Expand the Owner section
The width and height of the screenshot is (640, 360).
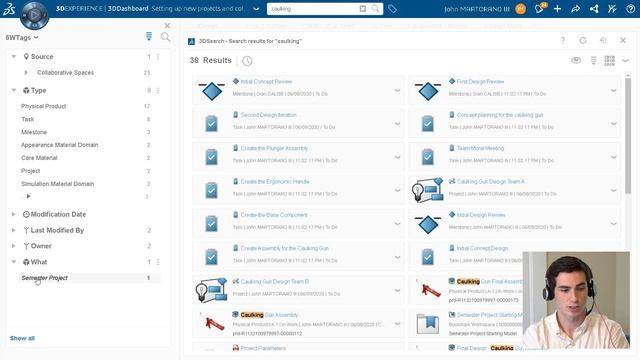pos(13,246)
